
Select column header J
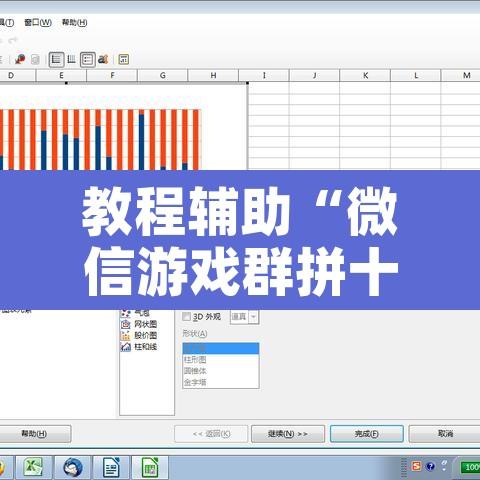(x=314, y=75)
